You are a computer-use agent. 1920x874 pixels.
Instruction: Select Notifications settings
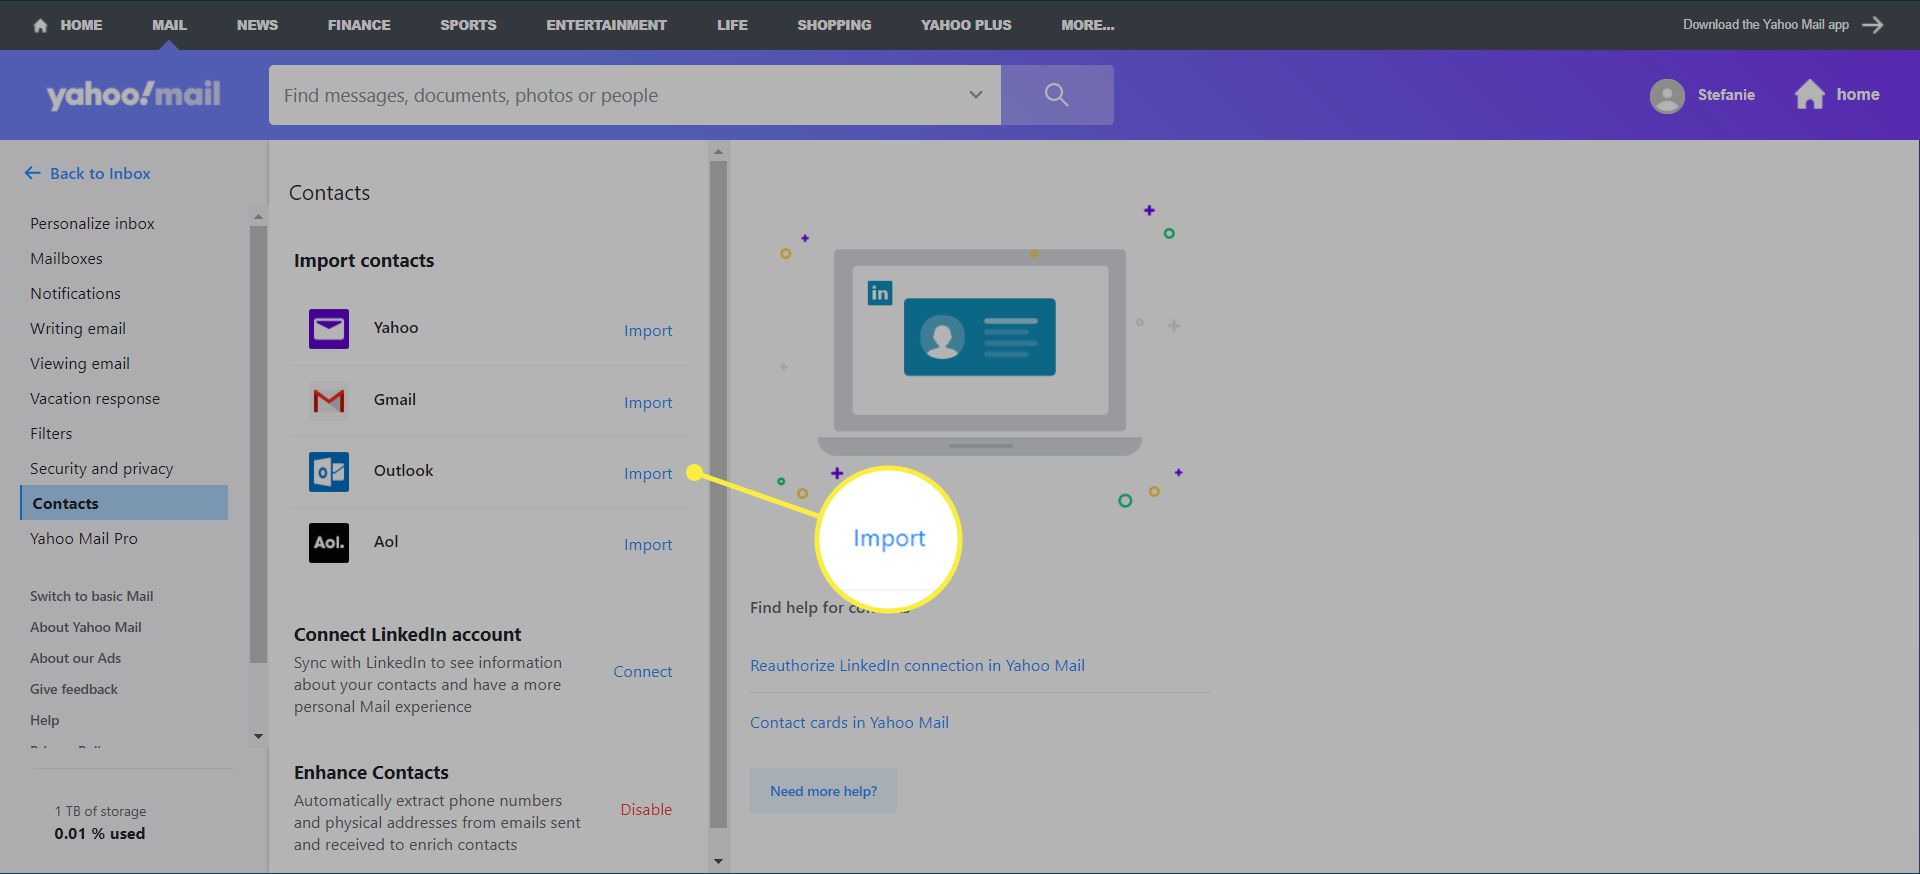75,294
